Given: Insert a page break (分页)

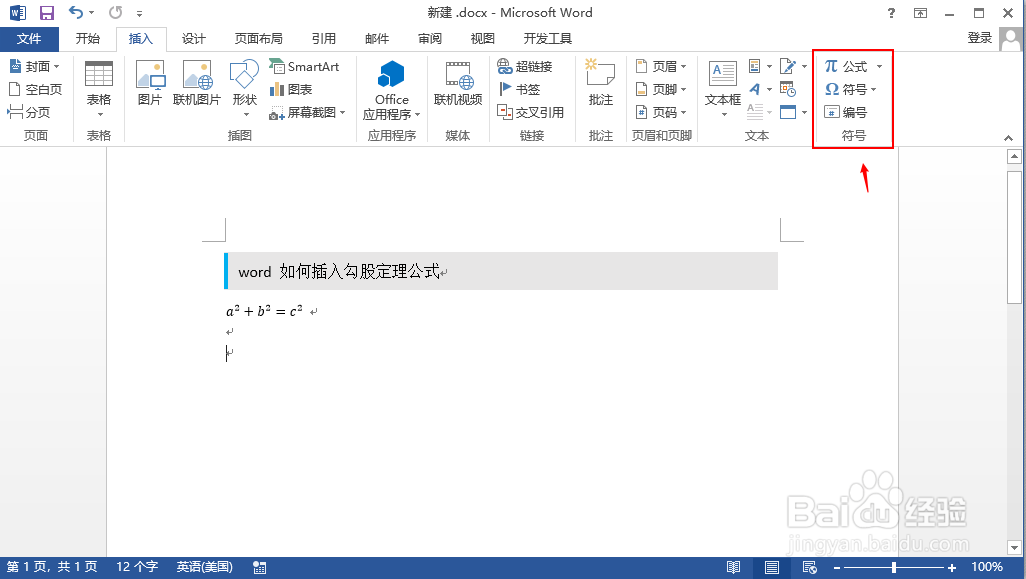Looking at the screenshot, I should point(29,112).
